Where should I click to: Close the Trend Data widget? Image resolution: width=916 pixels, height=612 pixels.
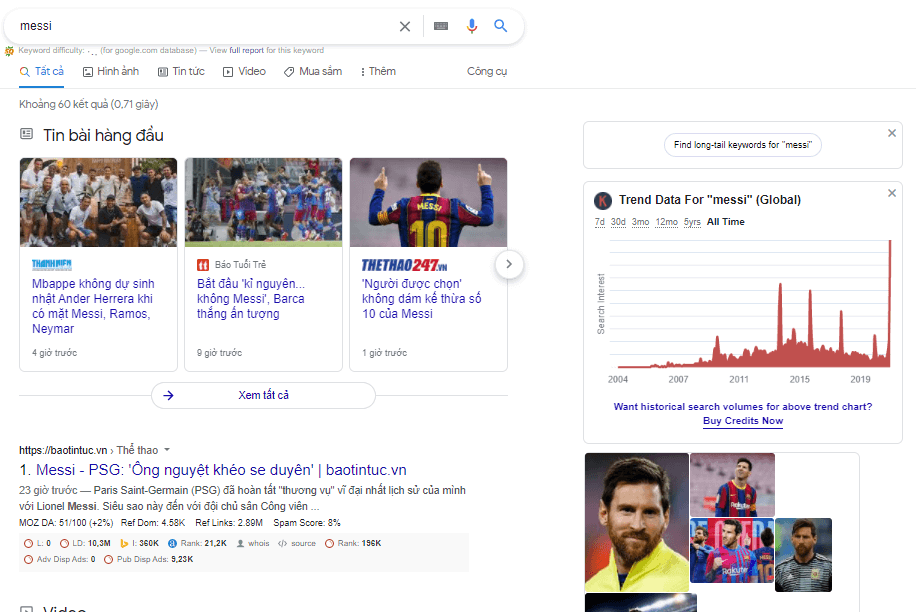[891, 193]
